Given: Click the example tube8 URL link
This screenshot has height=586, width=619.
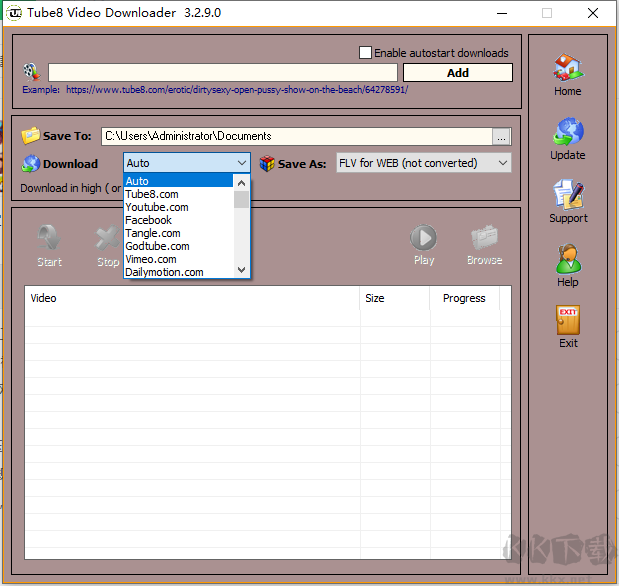Looking at the screenshot, I should coord(237,90).
